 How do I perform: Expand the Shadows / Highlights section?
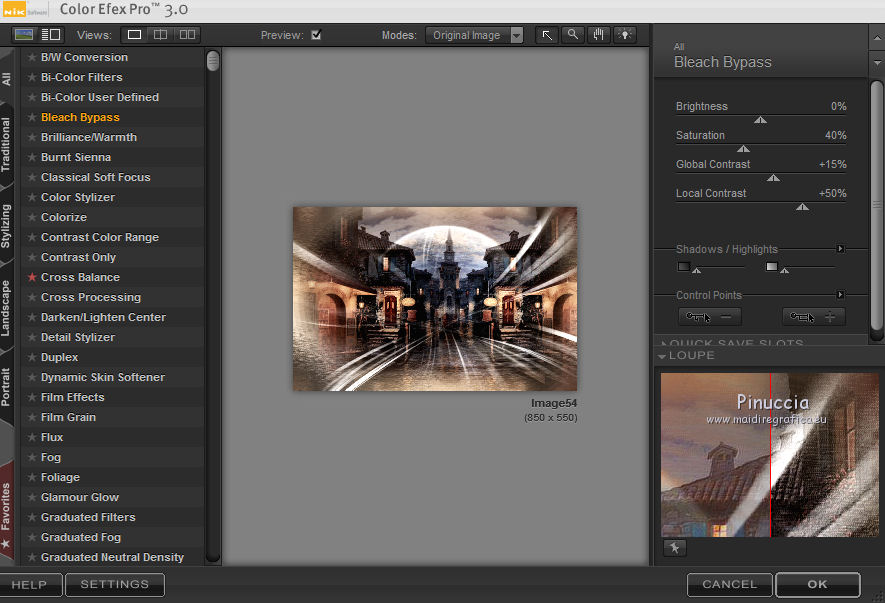point(840,249)
